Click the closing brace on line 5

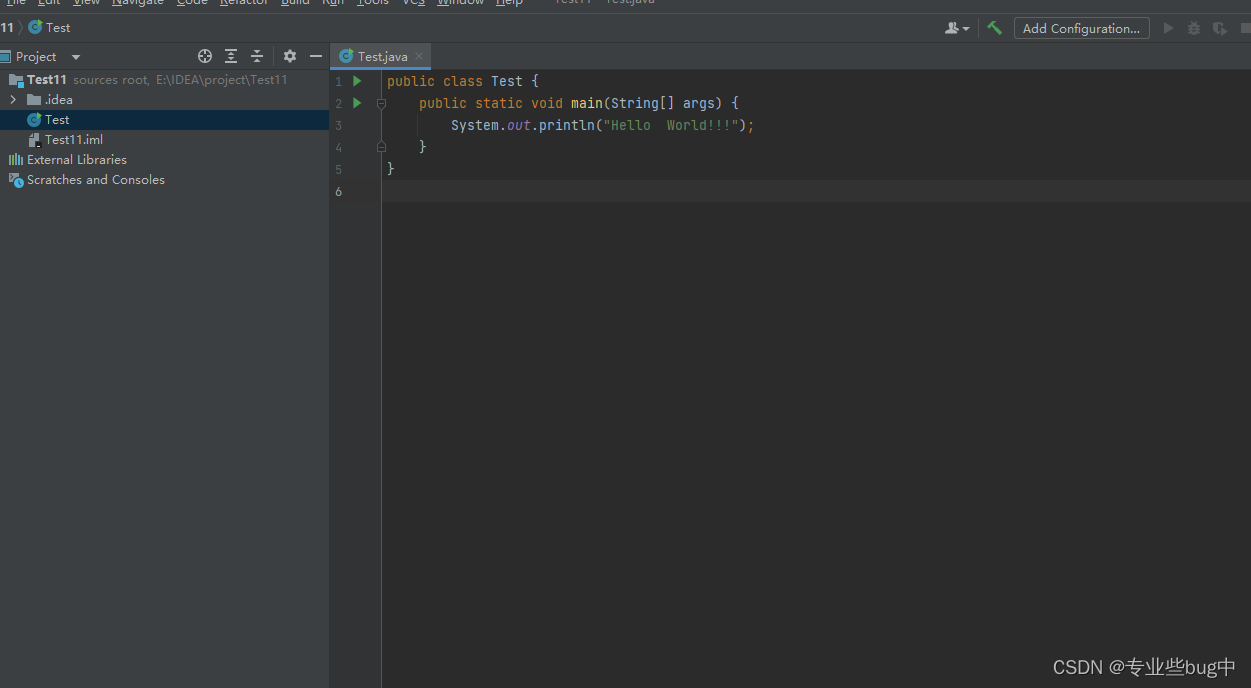[391, 170]
